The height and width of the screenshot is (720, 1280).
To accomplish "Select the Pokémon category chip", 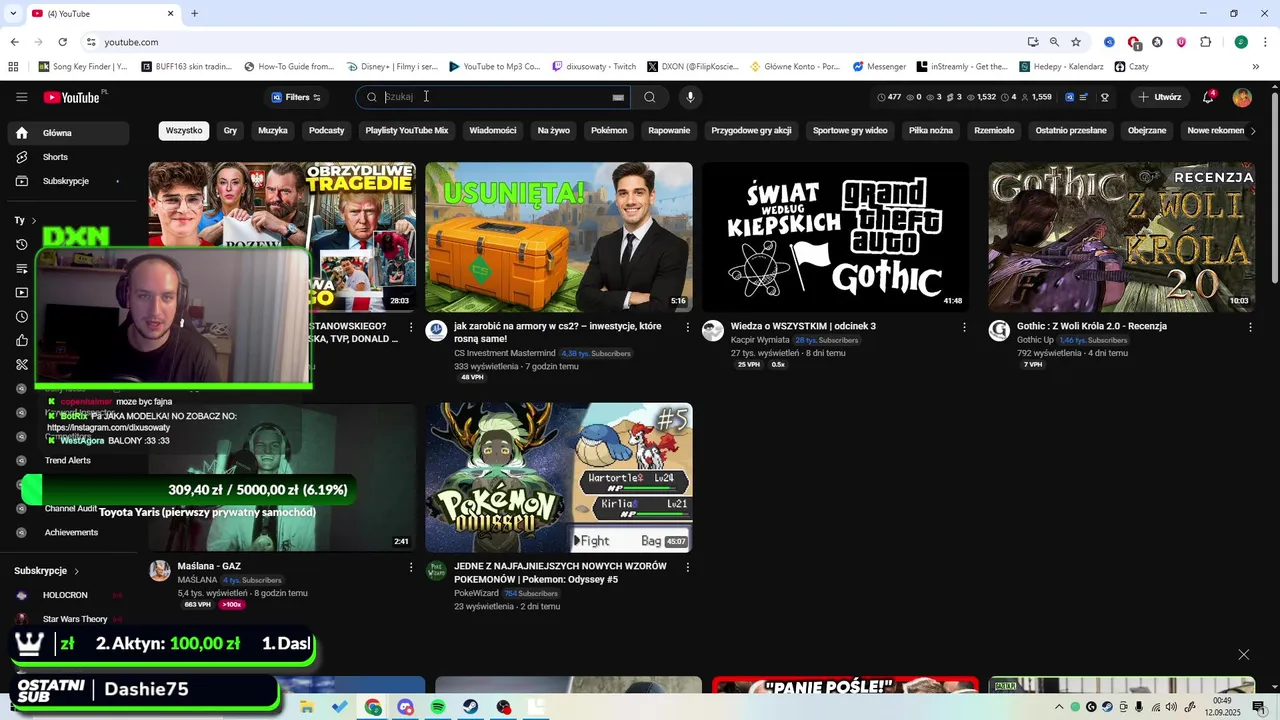I will pyautogui.click(x=609, y=131).
